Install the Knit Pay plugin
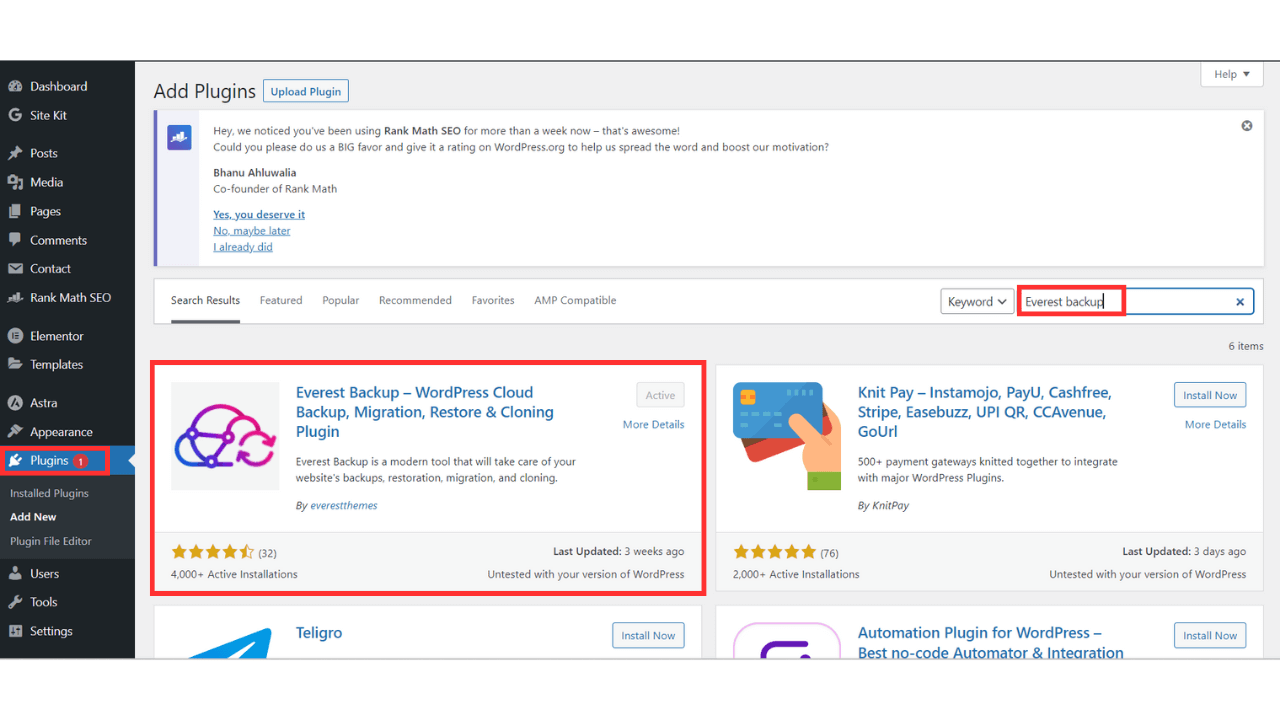This screenshot has width=1280, height=720. (x=1210, y=394)
